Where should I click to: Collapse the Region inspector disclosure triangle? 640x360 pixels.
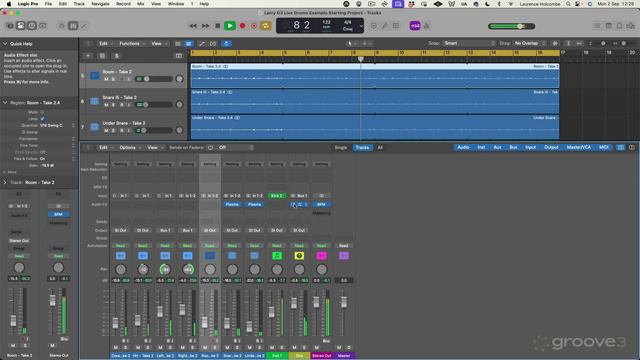click(5, 103)
